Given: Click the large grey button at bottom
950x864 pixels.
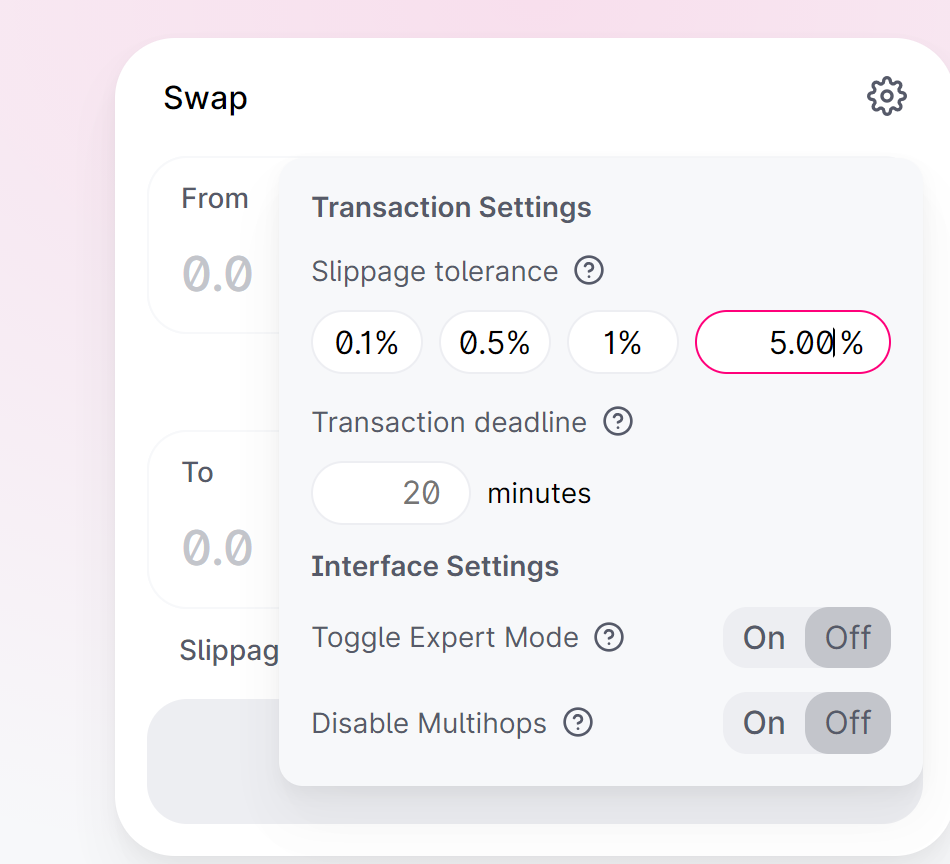Looking at the screenshot, I should (x=535, y=761).
